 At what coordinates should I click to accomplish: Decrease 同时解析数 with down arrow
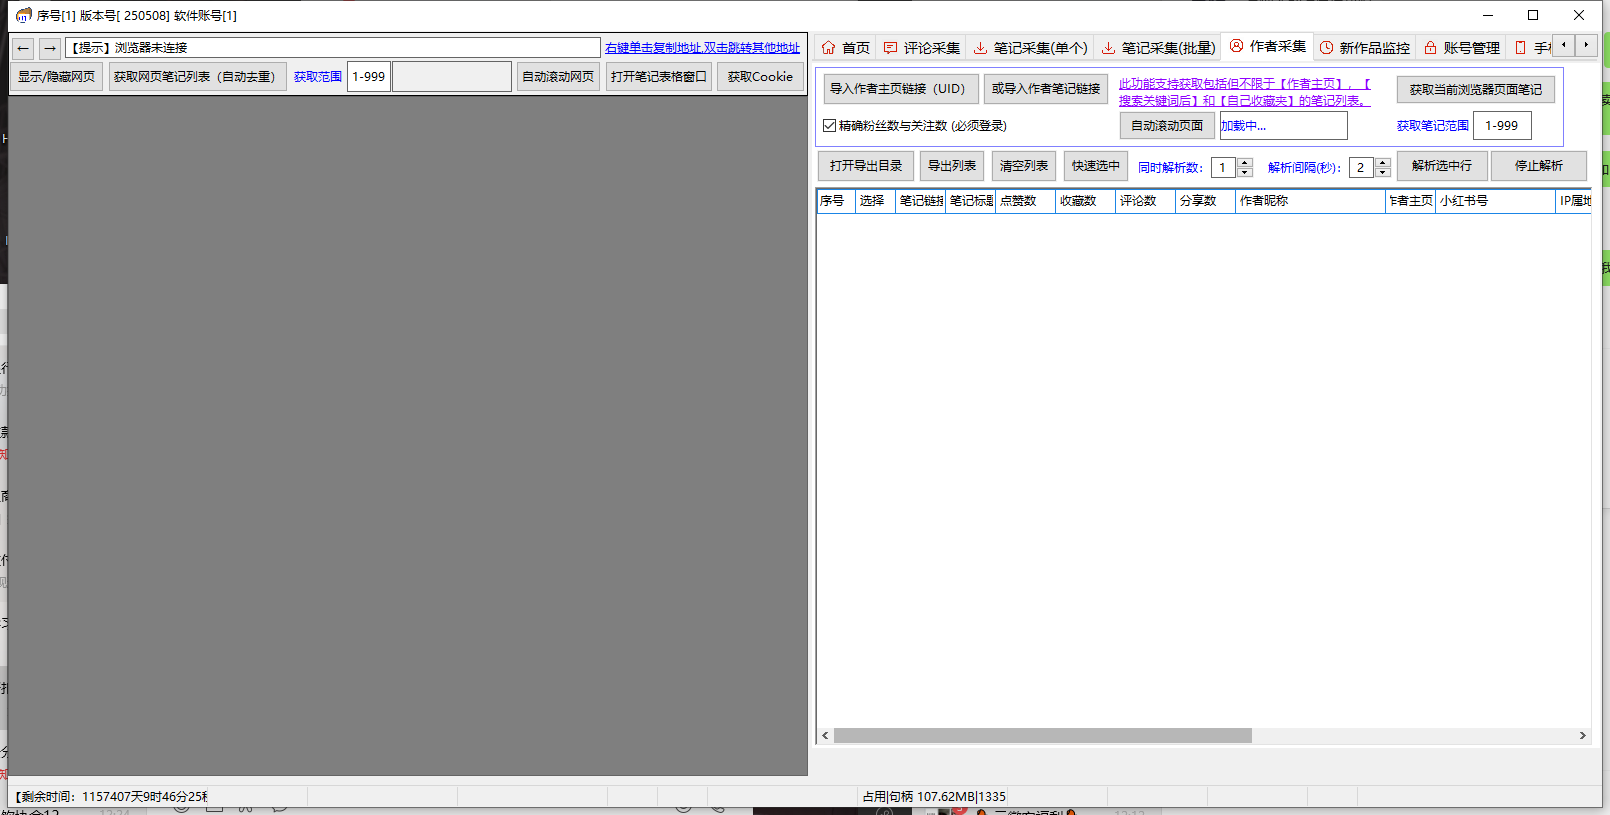(1245, 172)
